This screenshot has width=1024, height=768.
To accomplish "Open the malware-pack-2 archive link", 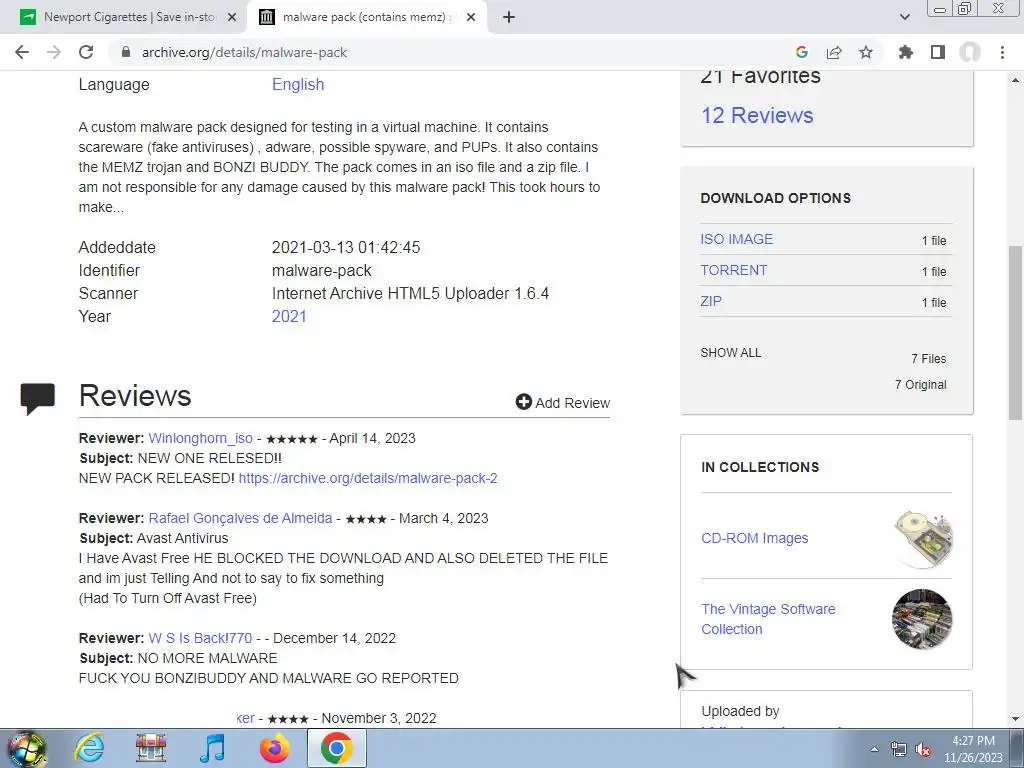I will pyautogui.click(x=368, y=478).
